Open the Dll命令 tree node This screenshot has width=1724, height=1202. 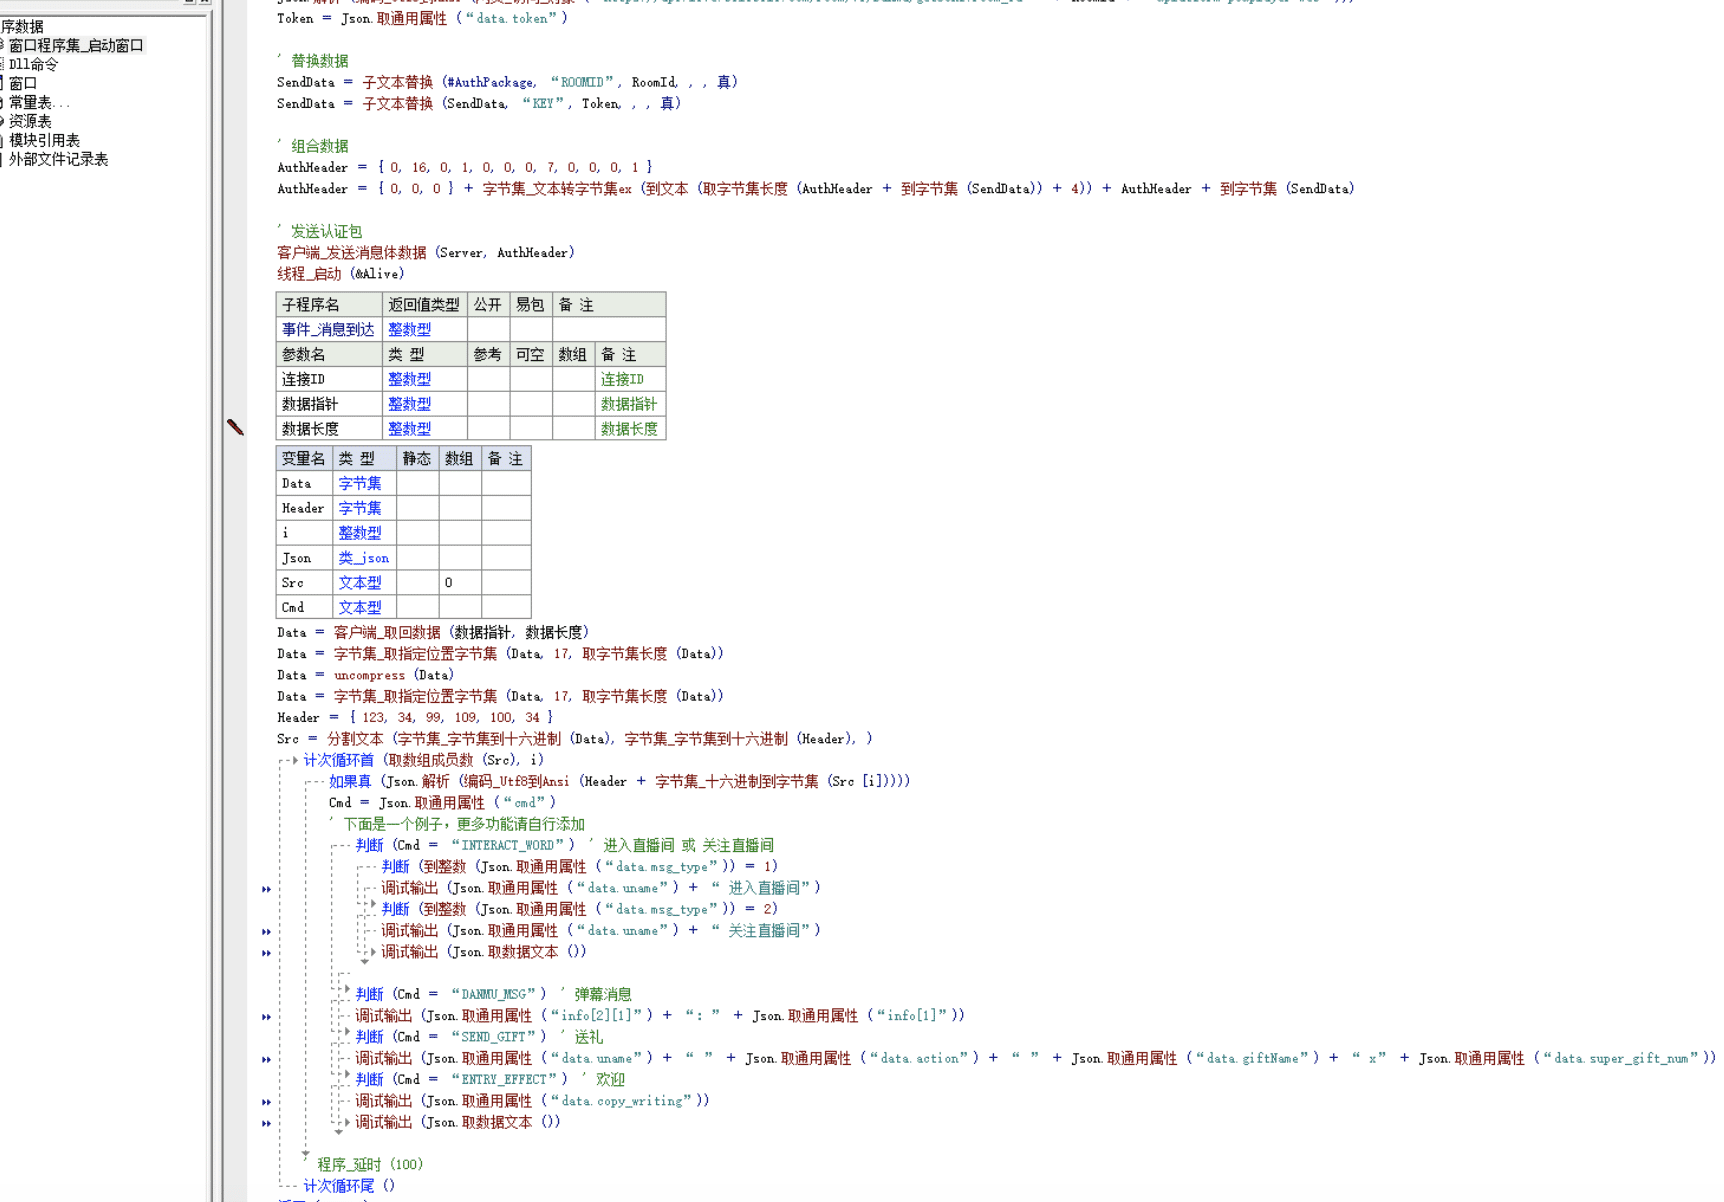(x=33, y=64)
